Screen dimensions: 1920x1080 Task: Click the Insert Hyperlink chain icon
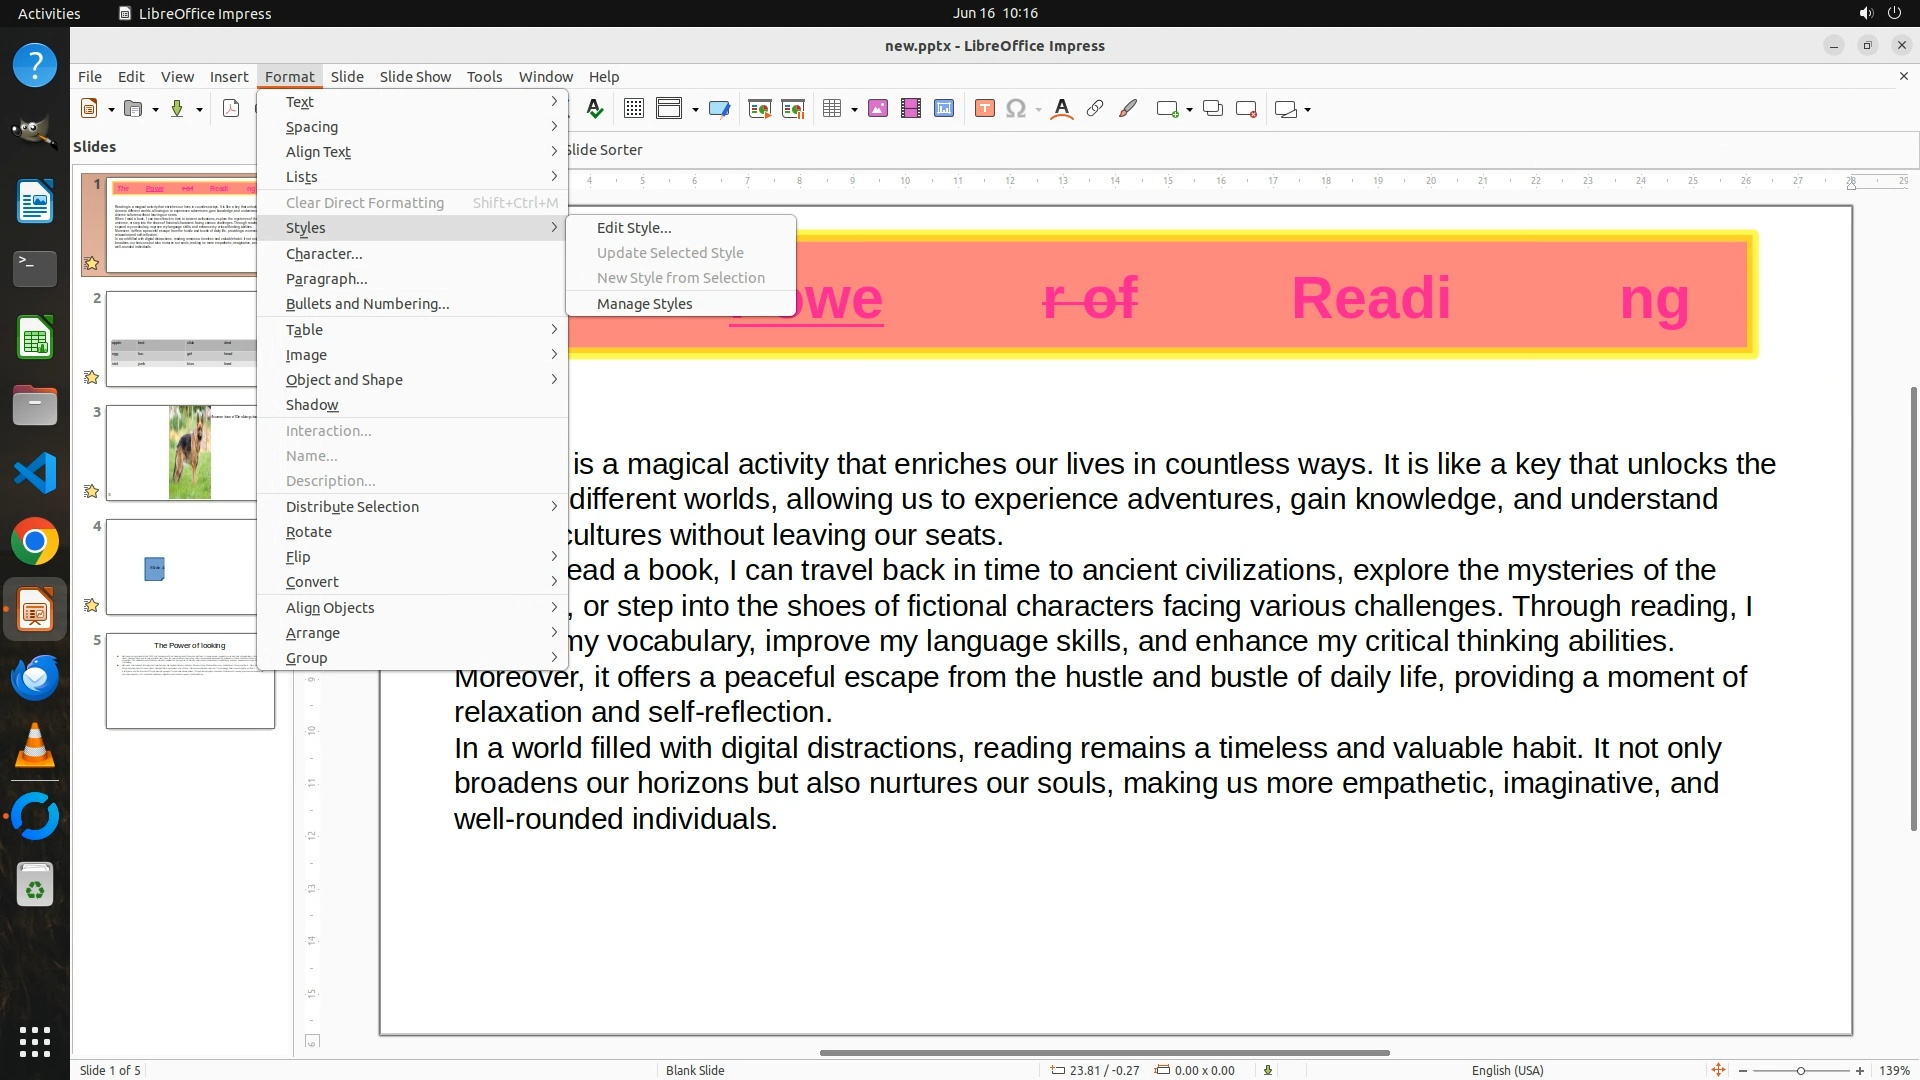point(1095,109)
